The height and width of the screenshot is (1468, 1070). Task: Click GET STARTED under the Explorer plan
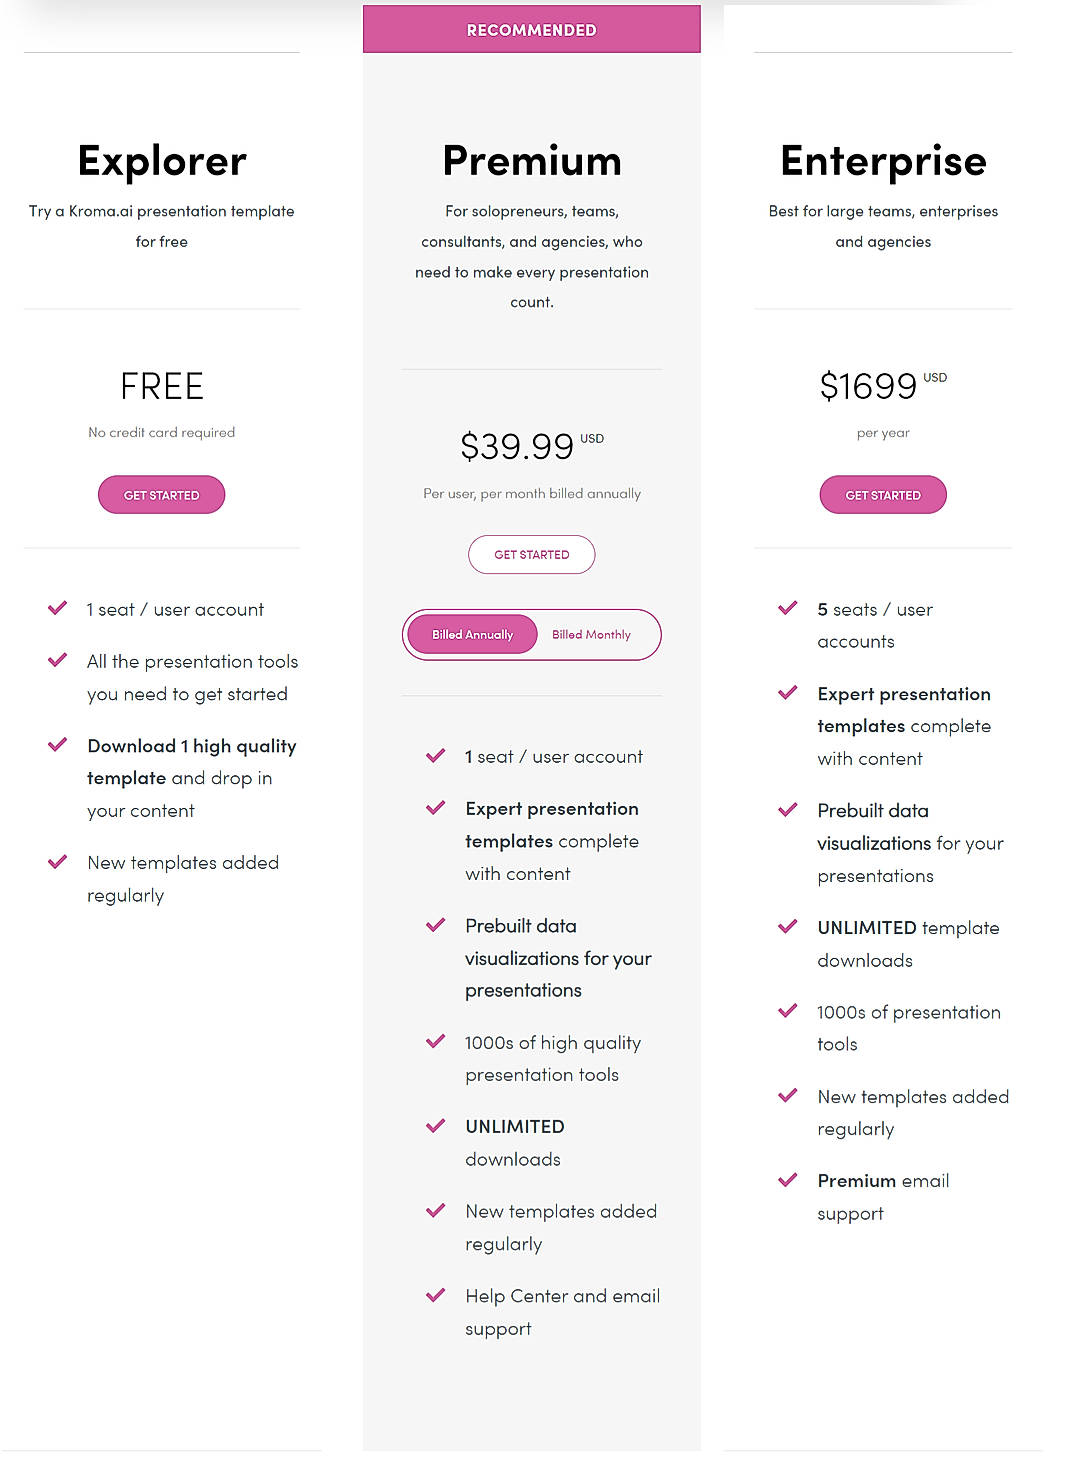point(161,494)
